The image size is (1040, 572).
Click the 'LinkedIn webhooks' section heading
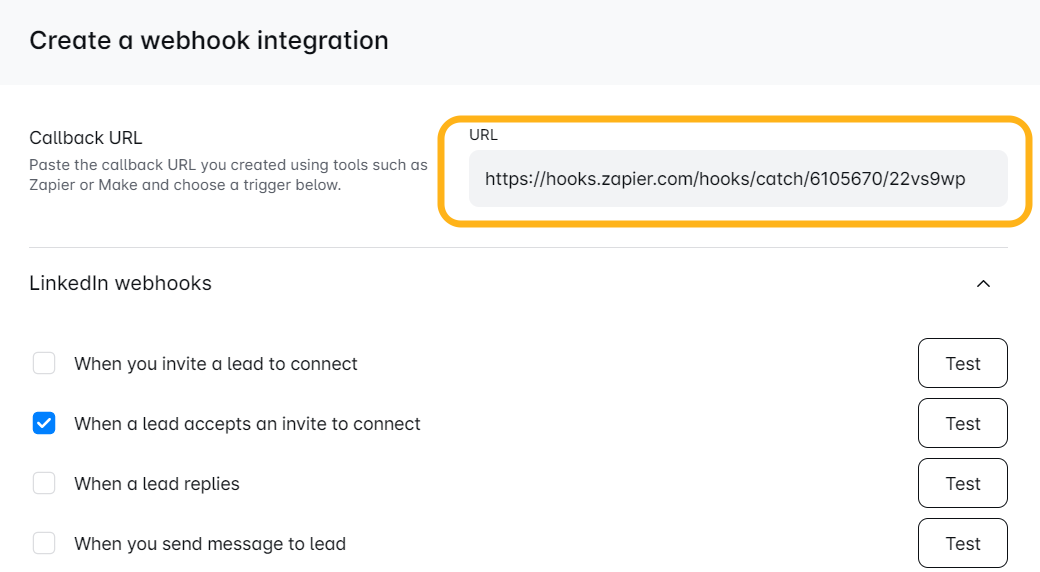[x=120, y=283]
